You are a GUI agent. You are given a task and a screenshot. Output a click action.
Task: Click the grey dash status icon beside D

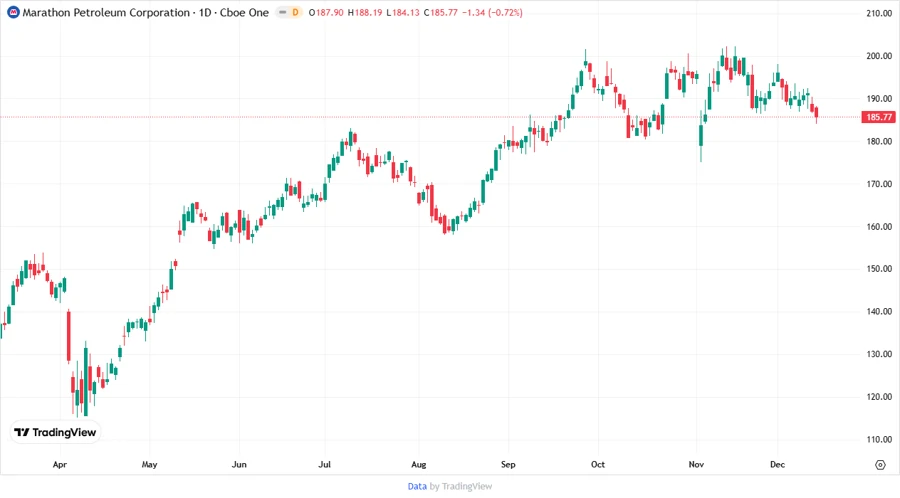[282, 12]
